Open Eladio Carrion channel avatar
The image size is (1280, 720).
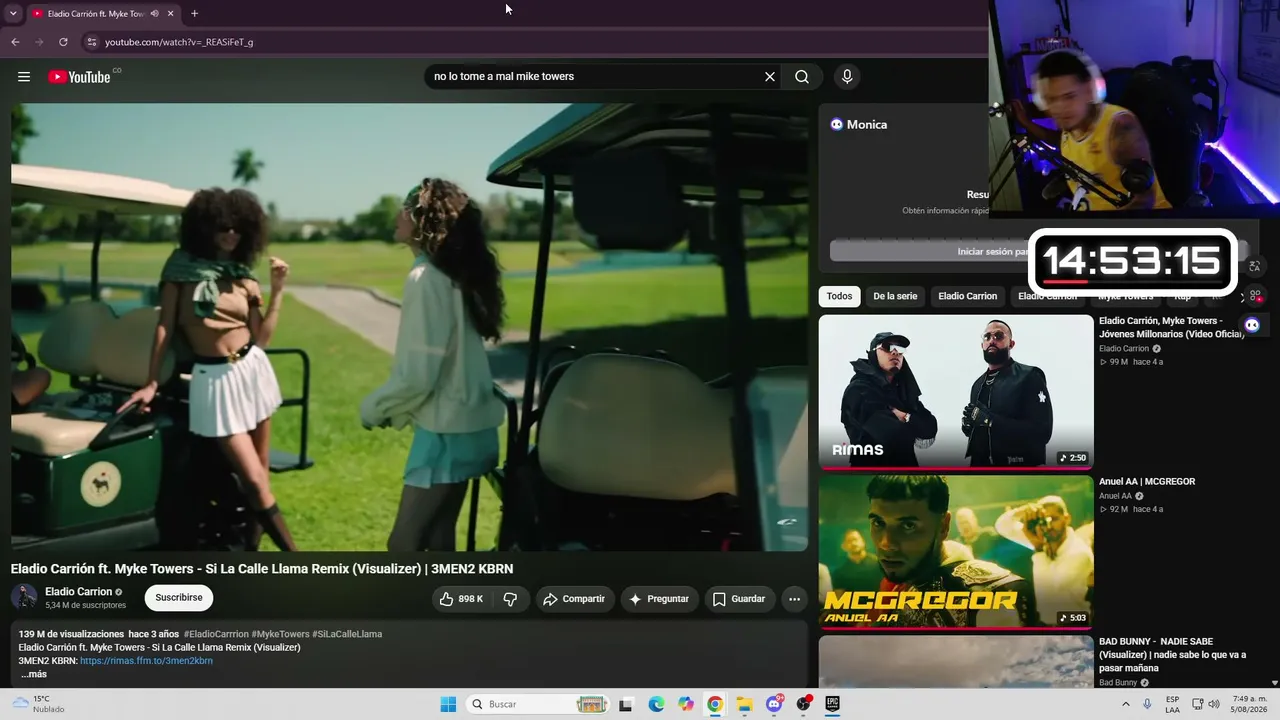[x=24, y=598]
